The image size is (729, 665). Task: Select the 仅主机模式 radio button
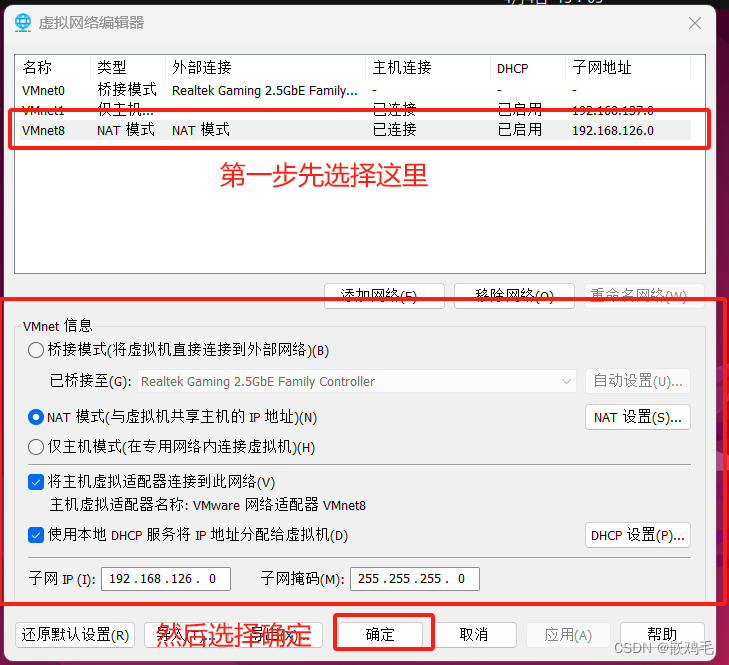point(36,447)
